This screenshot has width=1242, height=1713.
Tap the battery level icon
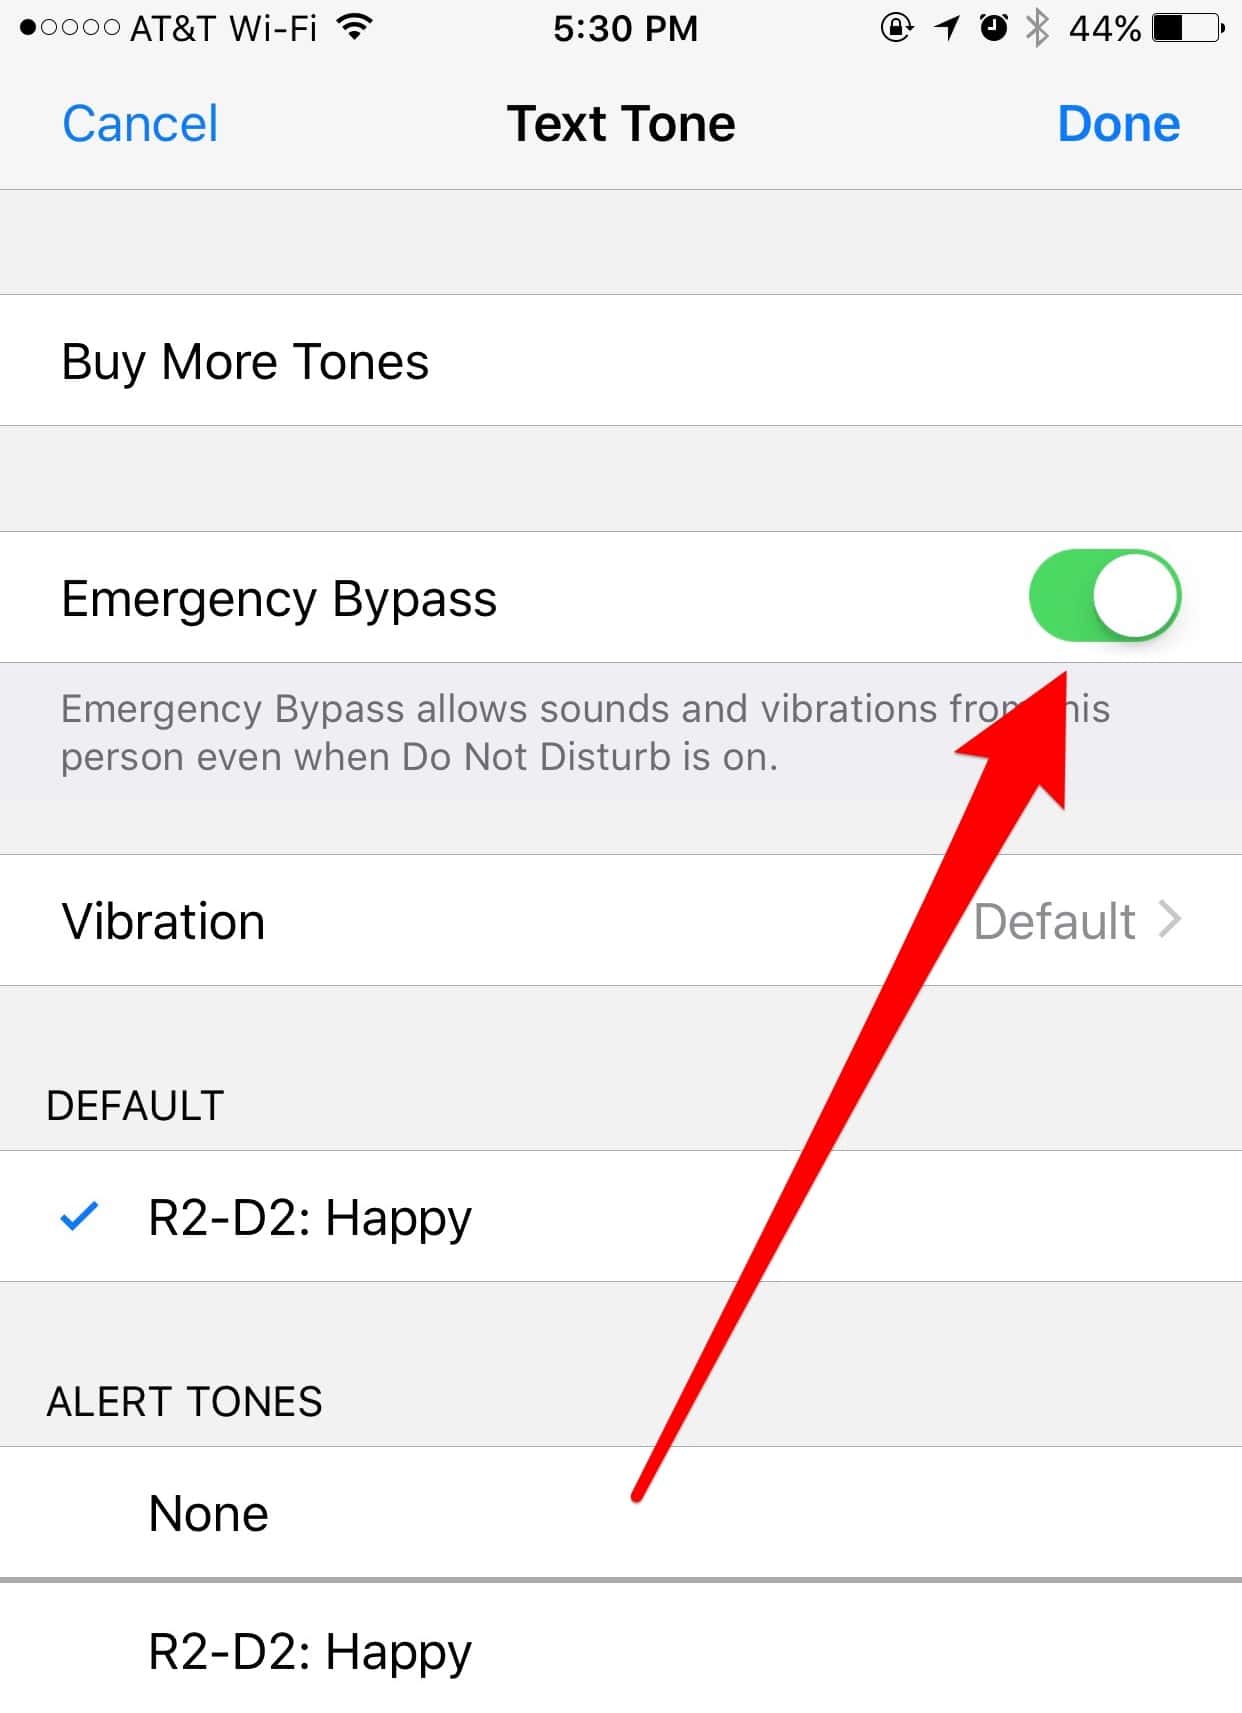[1188, 28]
